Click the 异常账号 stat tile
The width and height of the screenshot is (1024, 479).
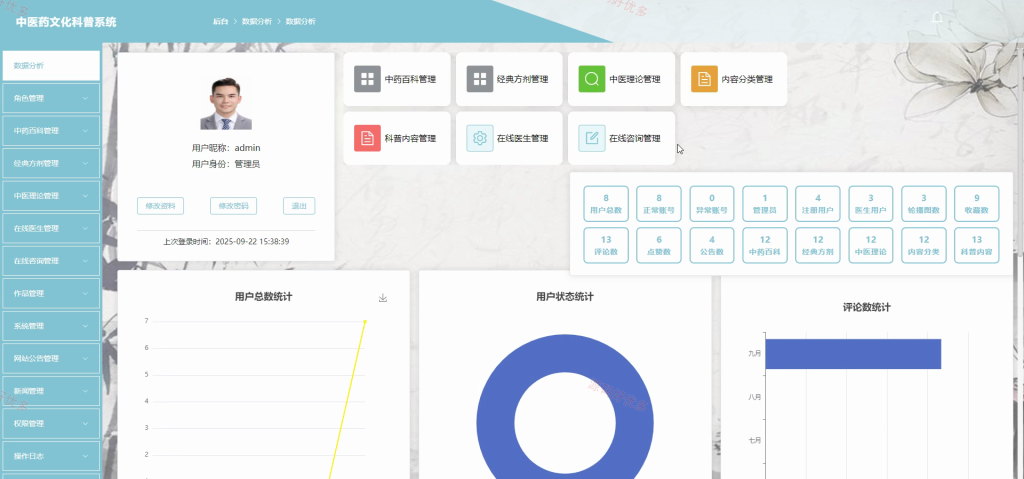pos(712,204)
